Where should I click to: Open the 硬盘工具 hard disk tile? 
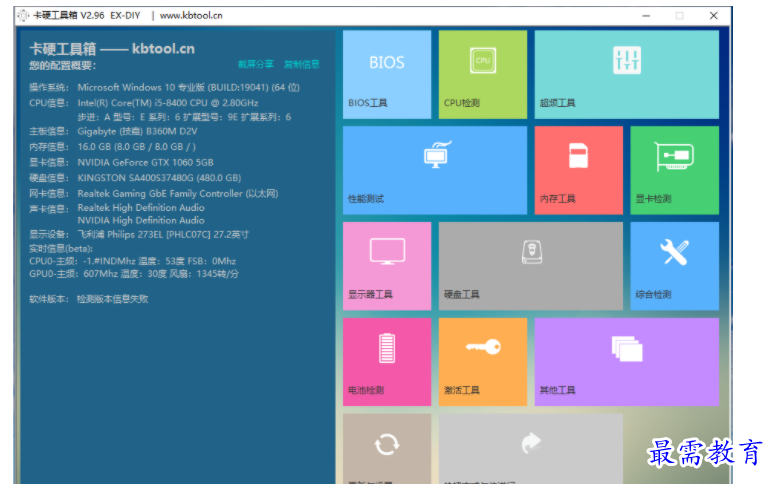[531, 266]
